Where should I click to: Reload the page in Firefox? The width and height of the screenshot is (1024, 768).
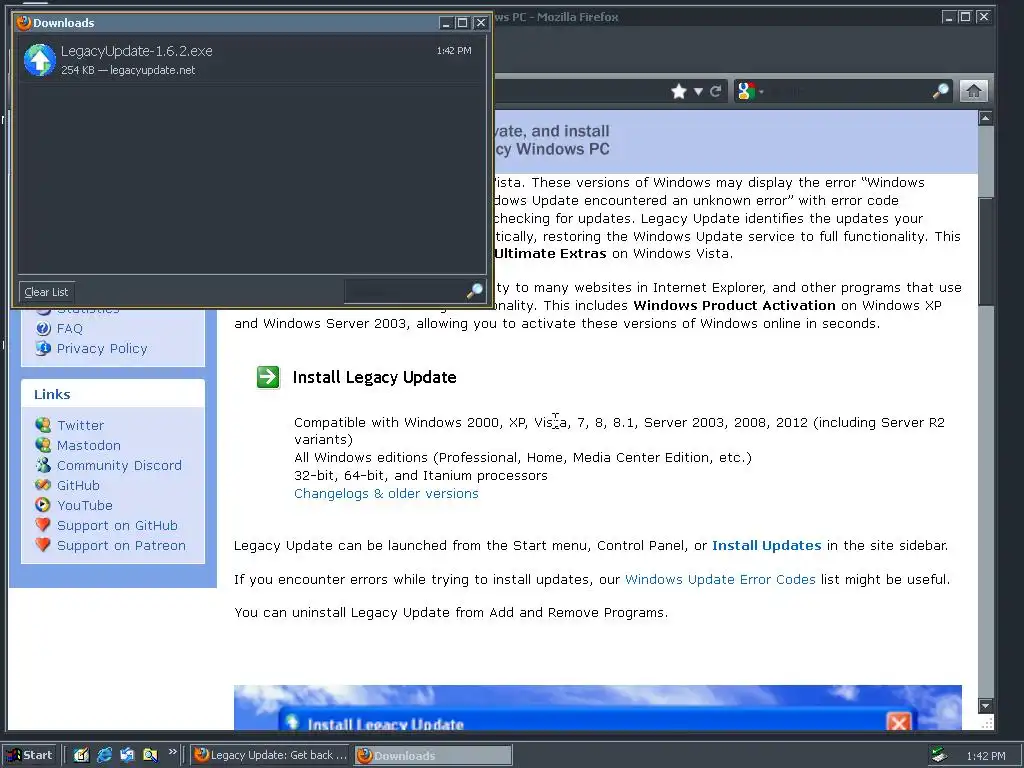coord(716,91)
